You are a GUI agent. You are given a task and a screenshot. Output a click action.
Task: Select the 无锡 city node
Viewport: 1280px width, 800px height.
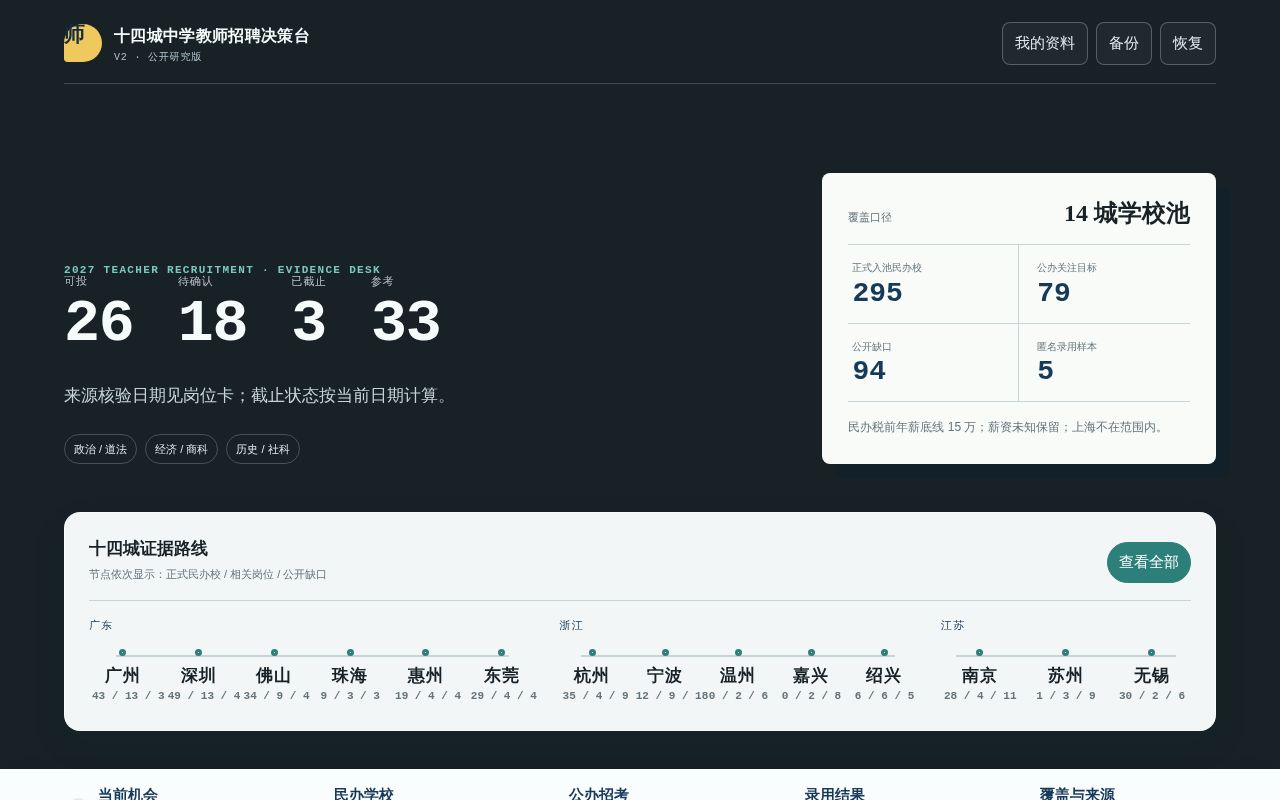coord(1152,675)
